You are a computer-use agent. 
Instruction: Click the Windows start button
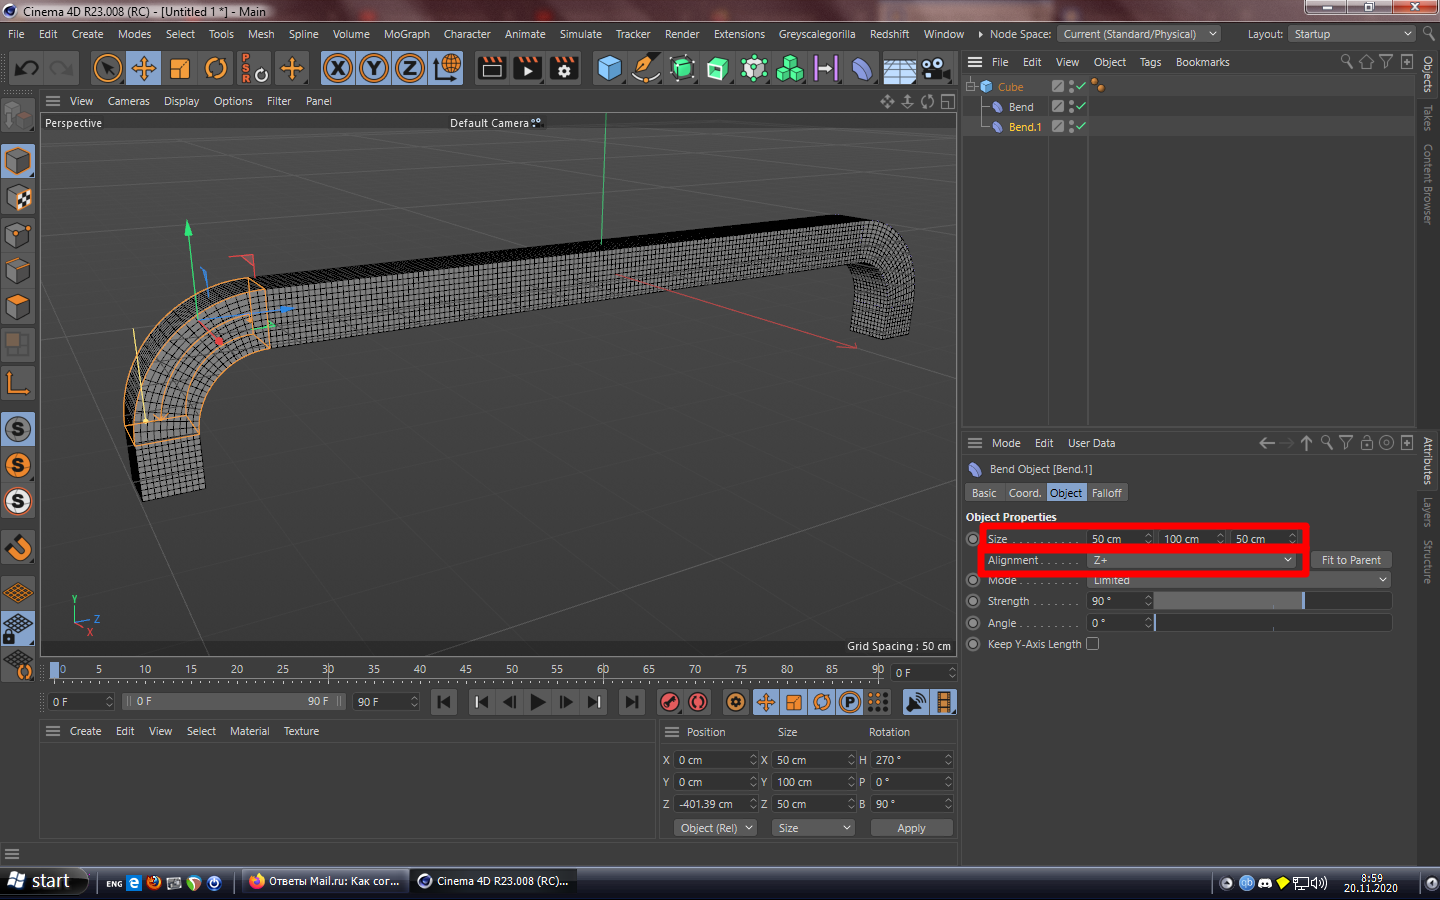[44, 881]
